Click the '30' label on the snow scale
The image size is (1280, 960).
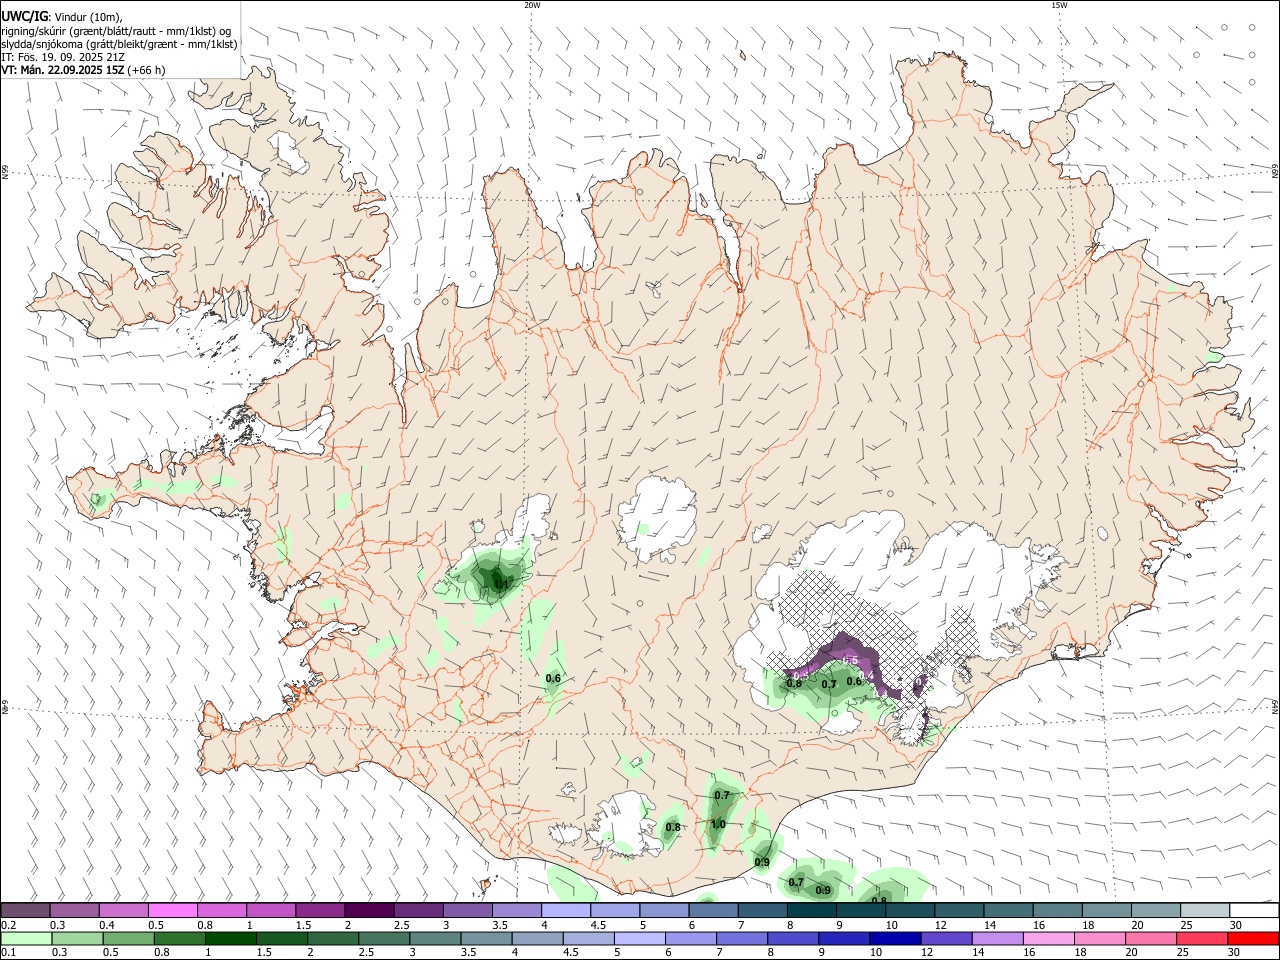click(x=1236, y=925)
